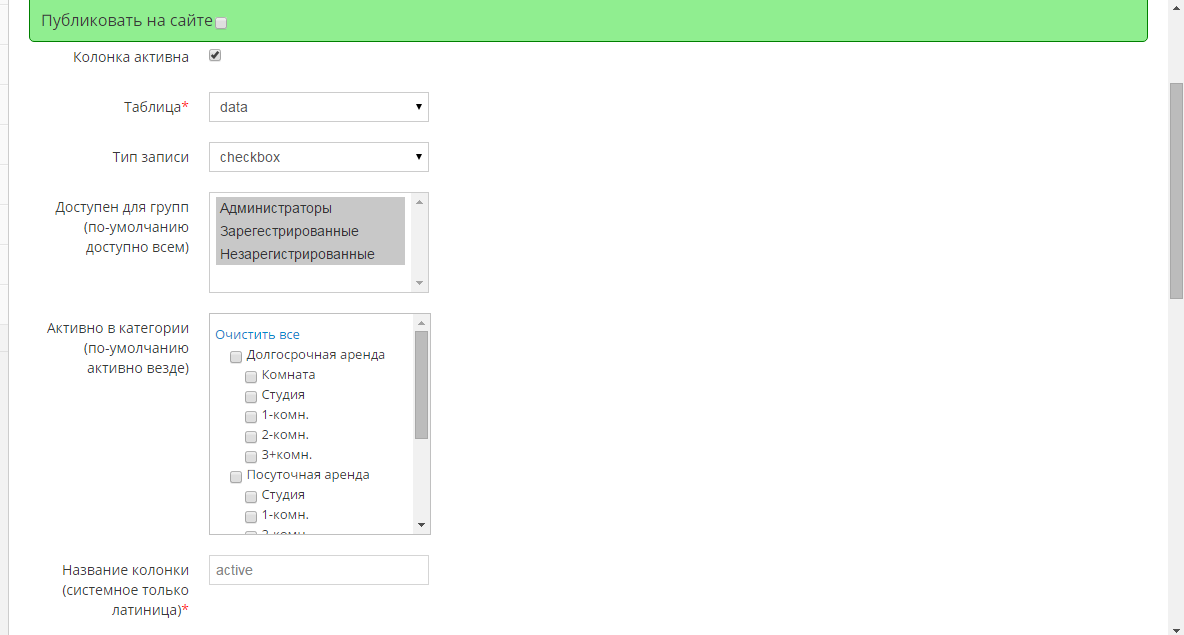Screen dimensions: 1184x635
Task: Select 'Незарегистрированные' in the groups list
Action: pos(310,254)
